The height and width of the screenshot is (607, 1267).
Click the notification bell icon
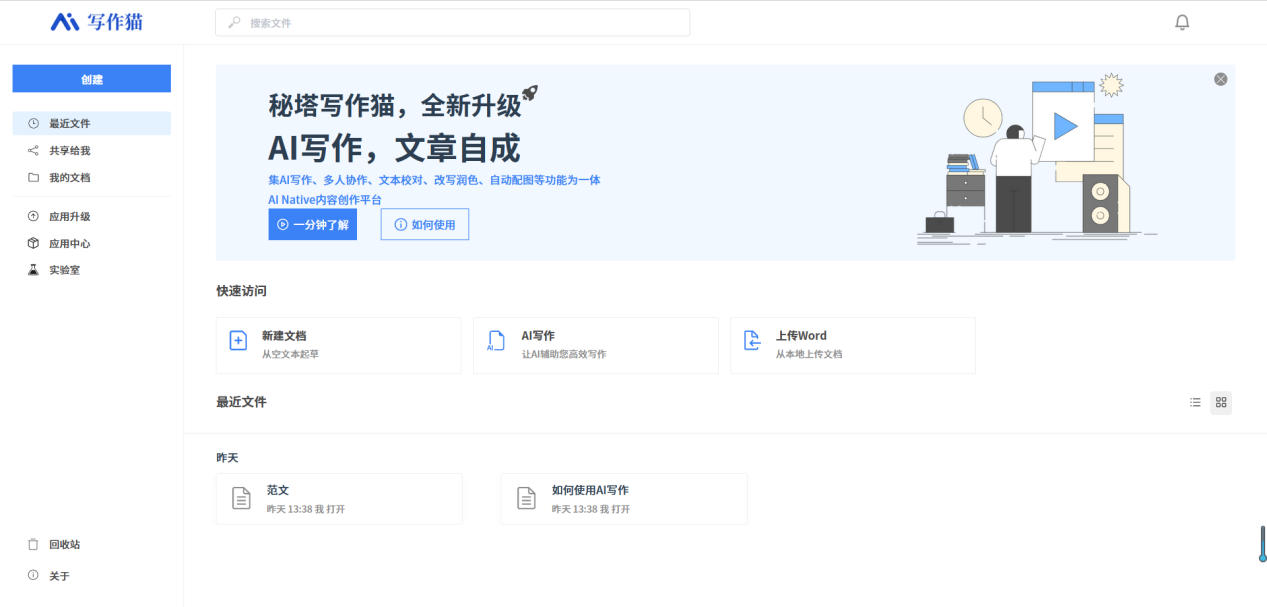(x=1181, y=21)
